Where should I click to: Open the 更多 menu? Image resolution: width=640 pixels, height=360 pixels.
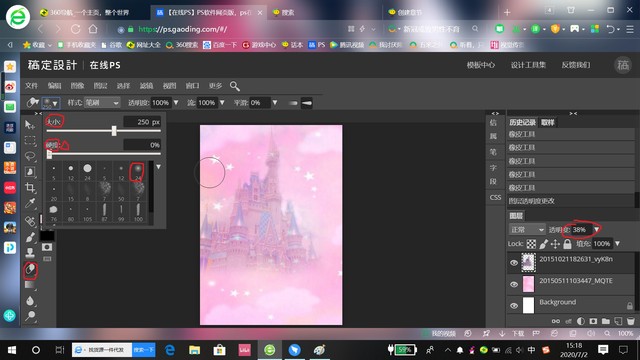[x=216, y=86]
